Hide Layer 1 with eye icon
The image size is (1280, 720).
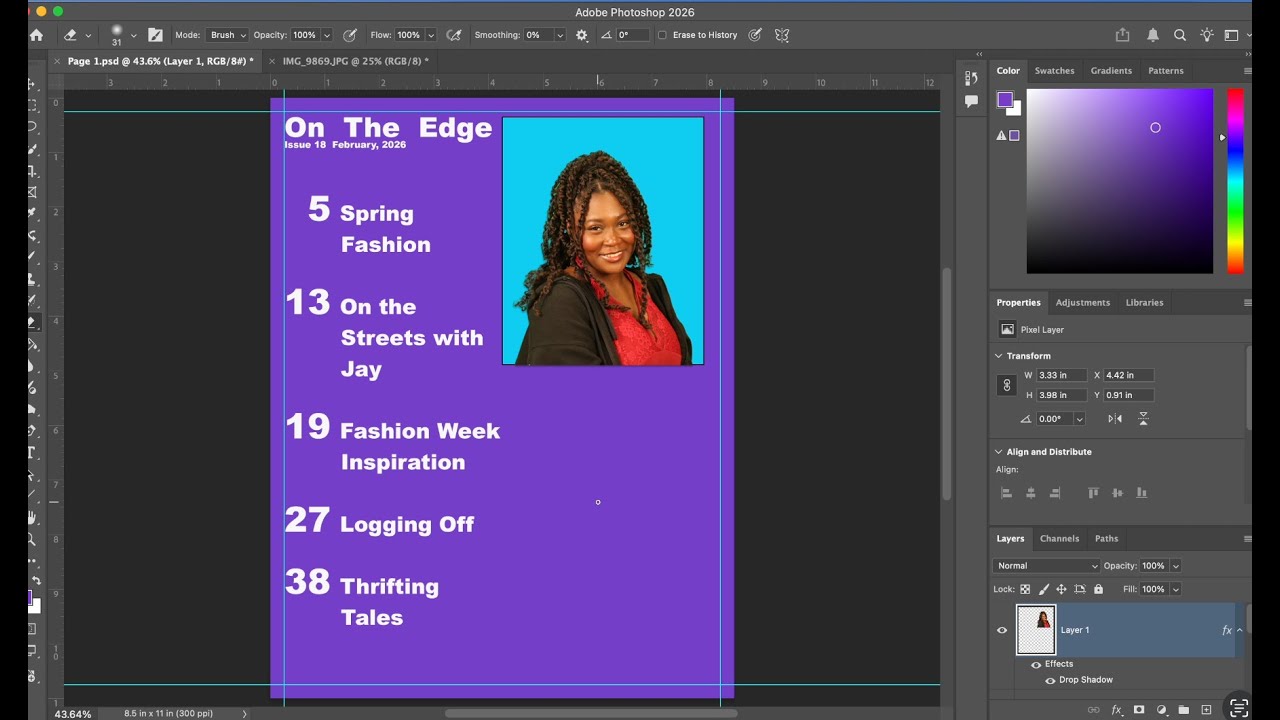click(x=1002, y=630)
